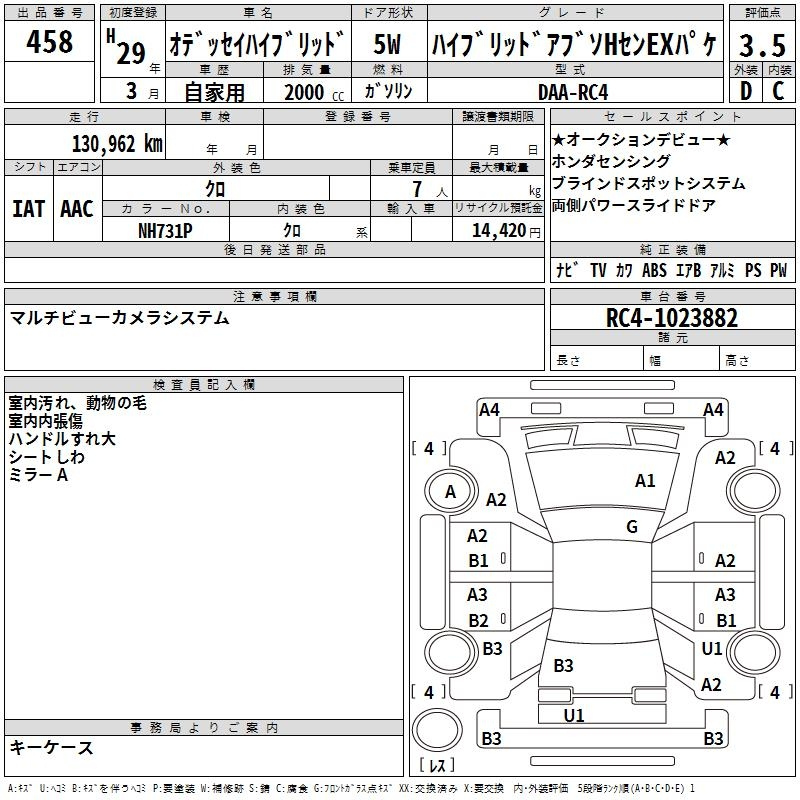Screen dimensions: 800x800
Task: Click equipment item PS
Action: (753, 270)
